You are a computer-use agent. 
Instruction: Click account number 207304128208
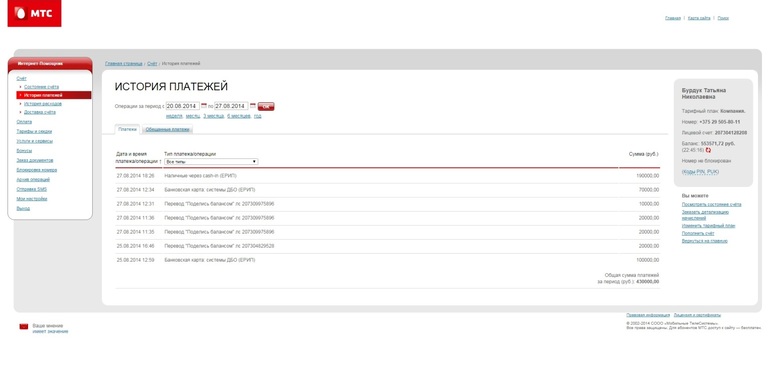[731, 133]
